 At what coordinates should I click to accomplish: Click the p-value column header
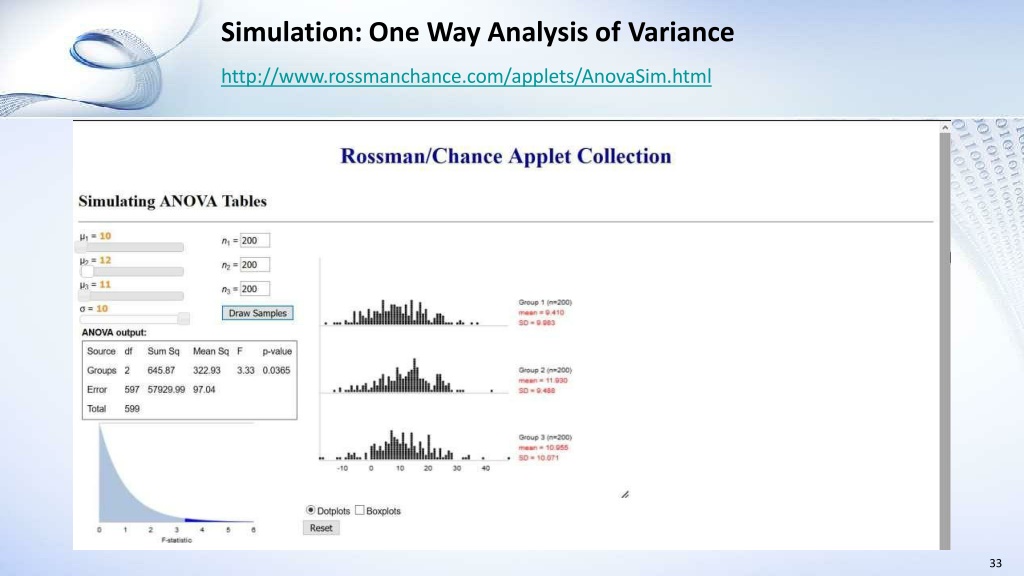click(x=277, y=351)
